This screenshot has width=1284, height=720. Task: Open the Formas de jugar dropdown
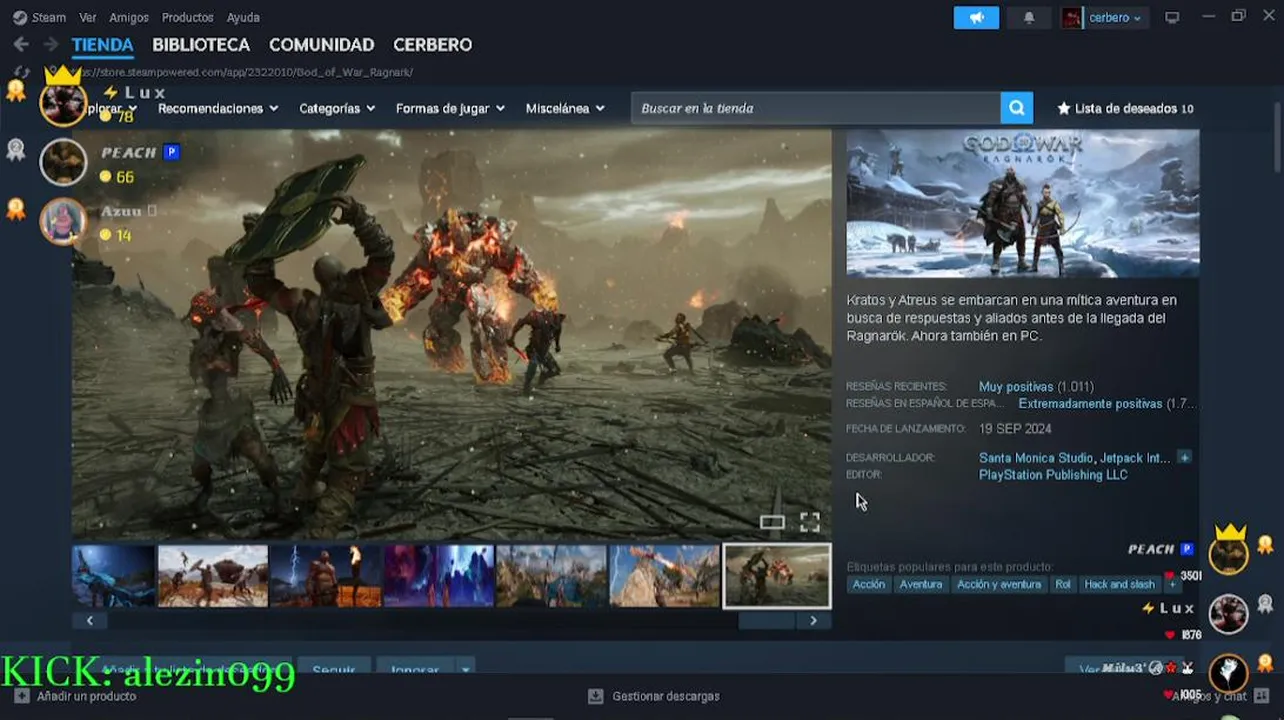(450, 108)
